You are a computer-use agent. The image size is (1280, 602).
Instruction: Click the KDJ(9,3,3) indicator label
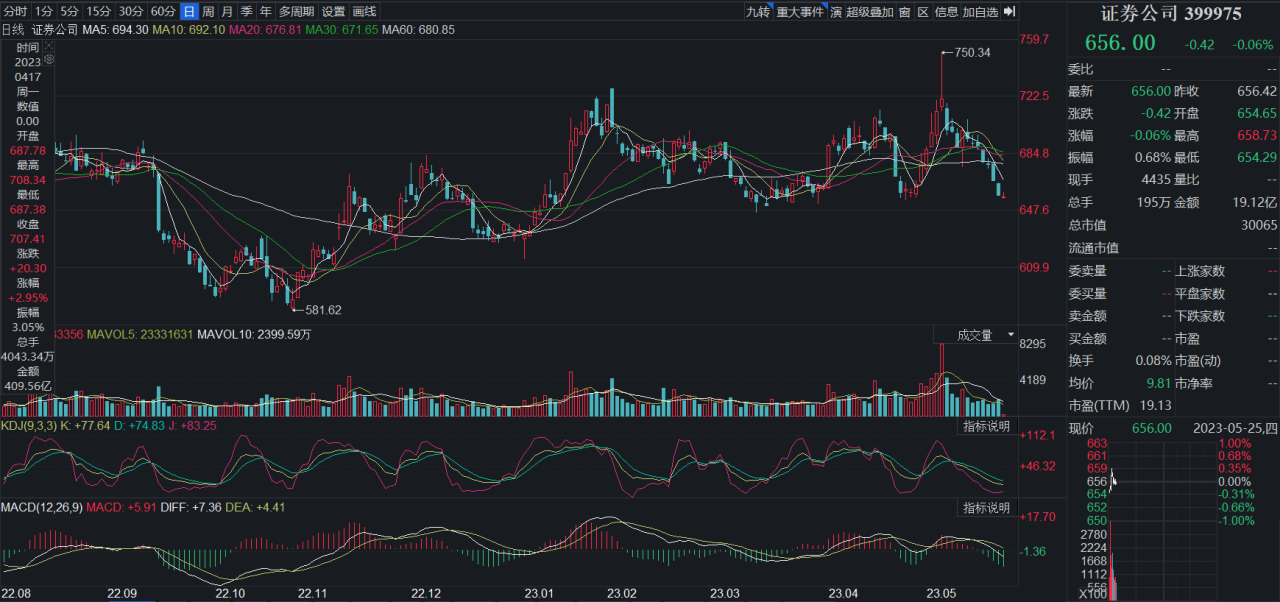31,425
